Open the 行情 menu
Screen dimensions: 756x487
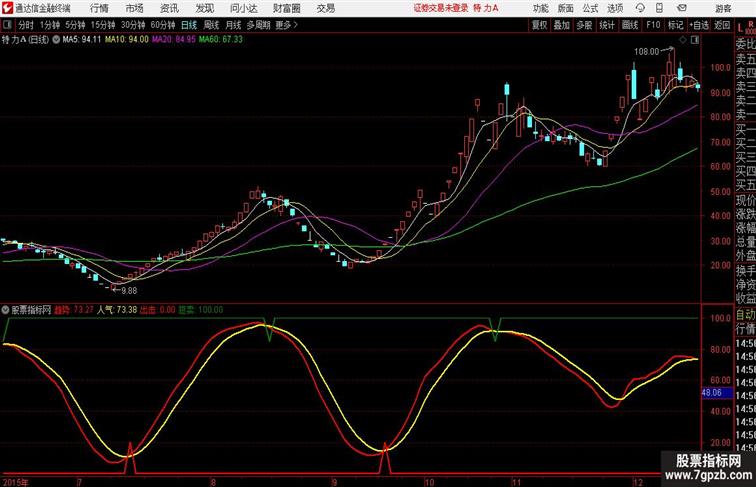pos(99,8)
